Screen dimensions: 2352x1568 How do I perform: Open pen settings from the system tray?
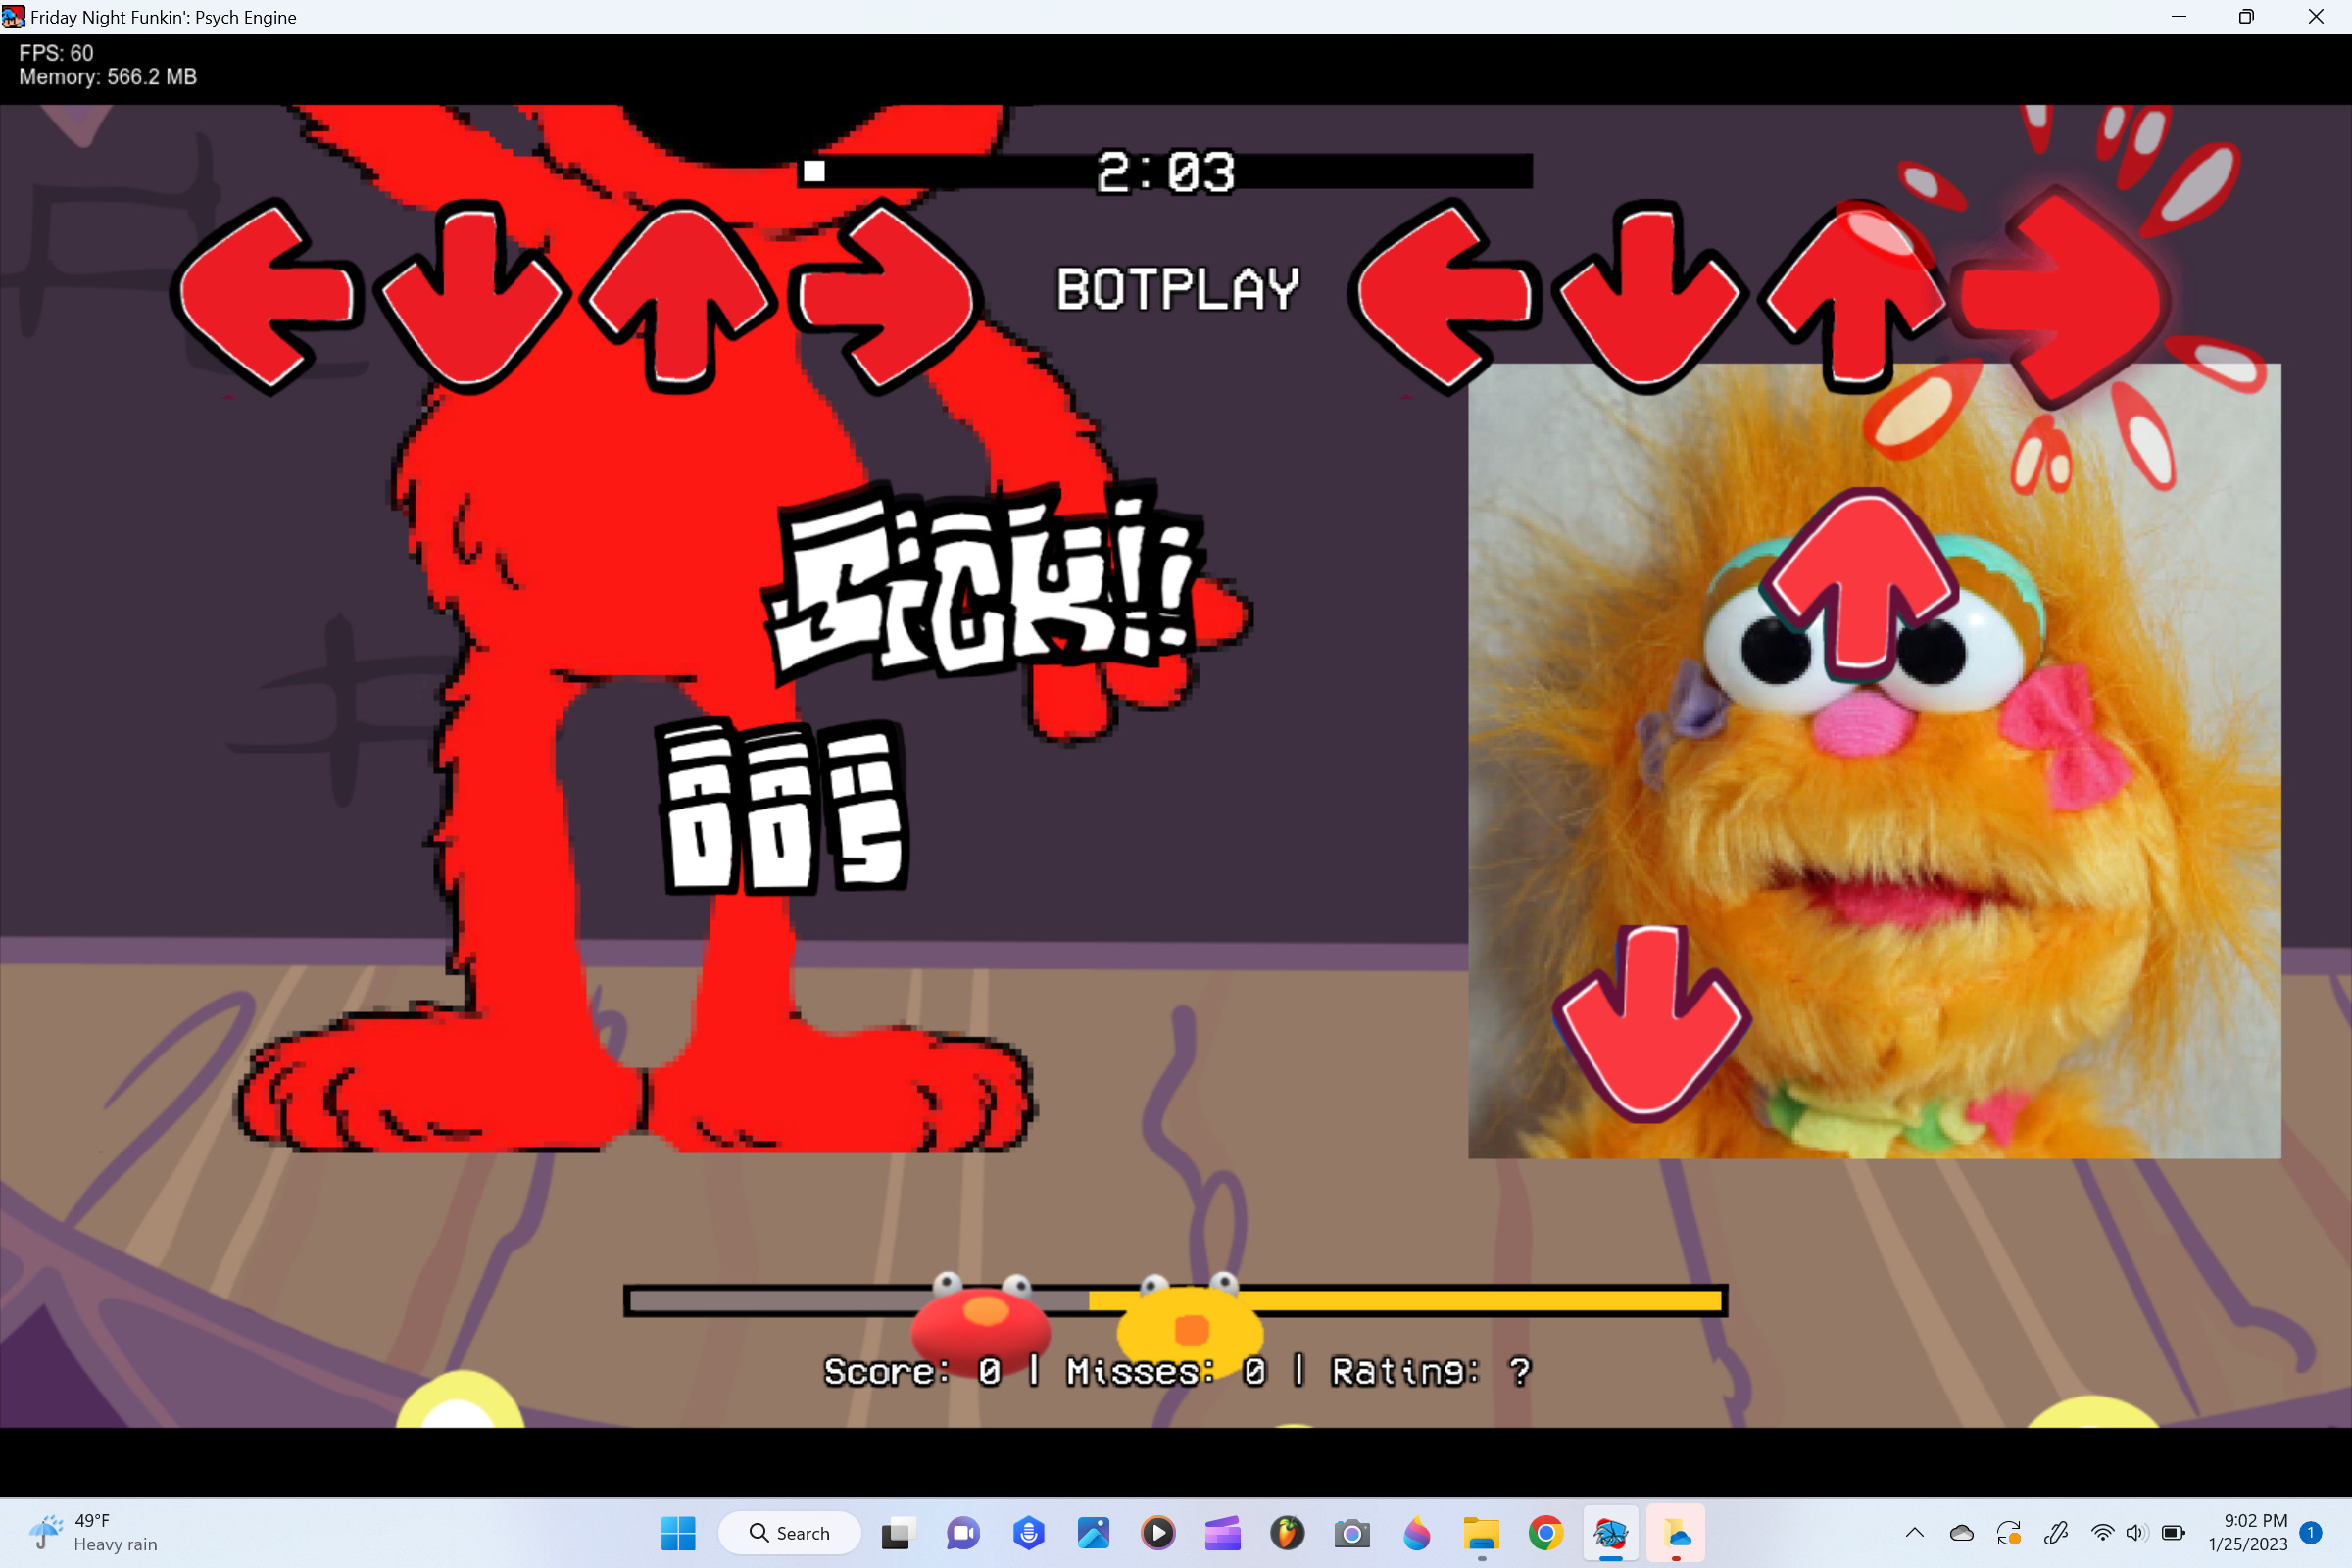pos(2057,1533)
